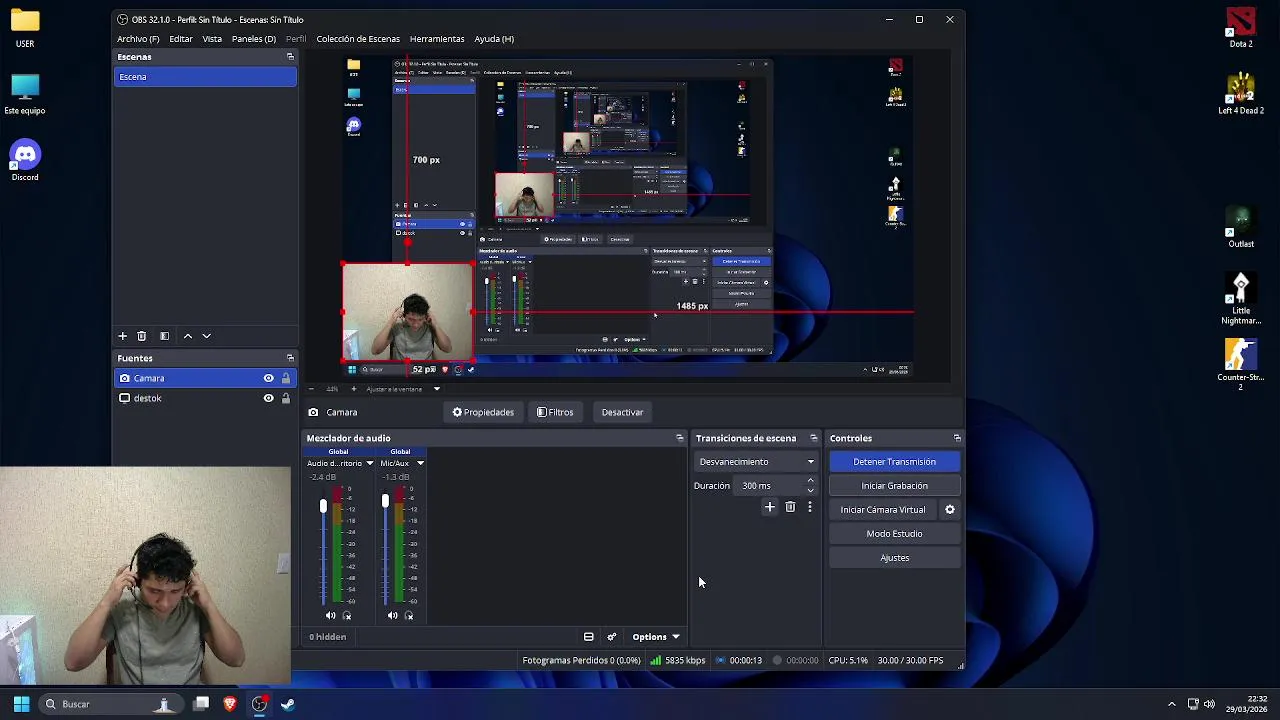Hide the Camara source with eye icon

268,378
